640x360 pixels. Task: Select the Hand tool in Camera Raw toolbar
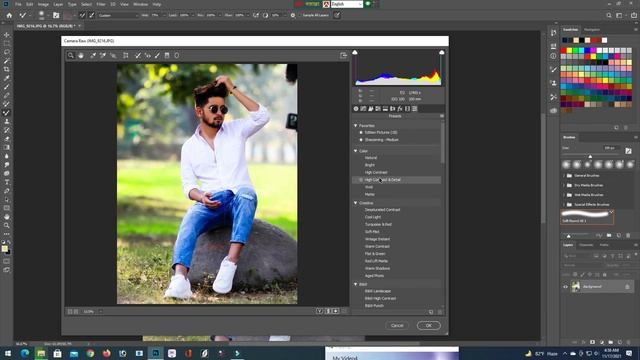point(81,56)
